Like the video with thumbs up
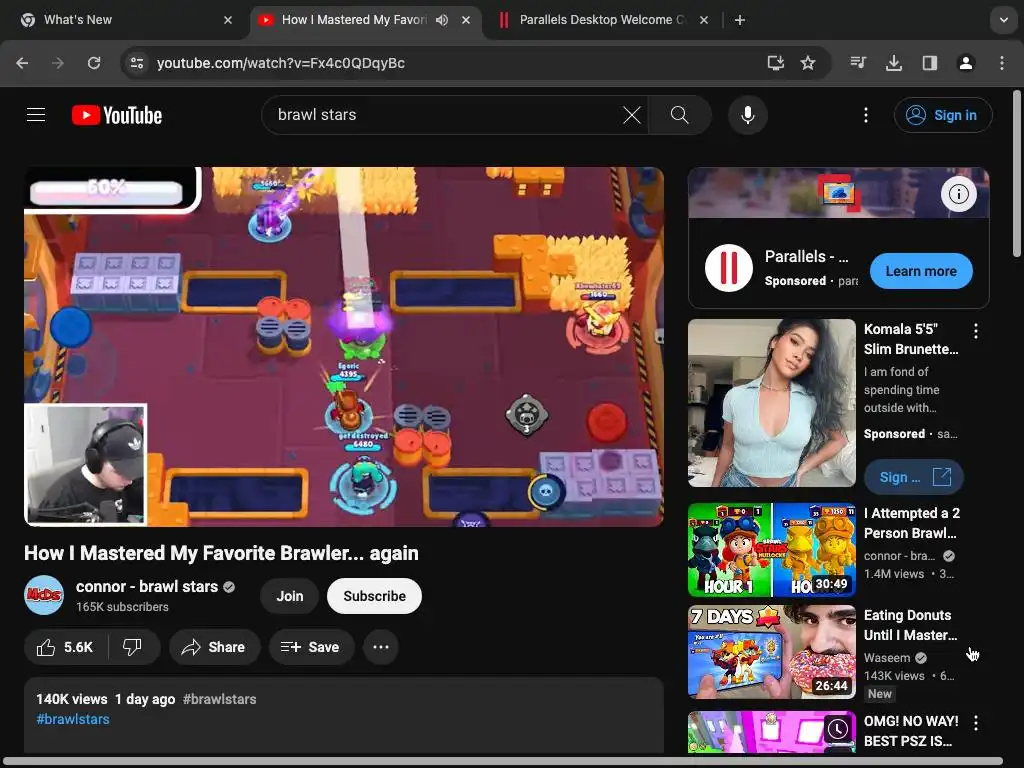Screen dimensions: 1024x768 coord(65,647)
